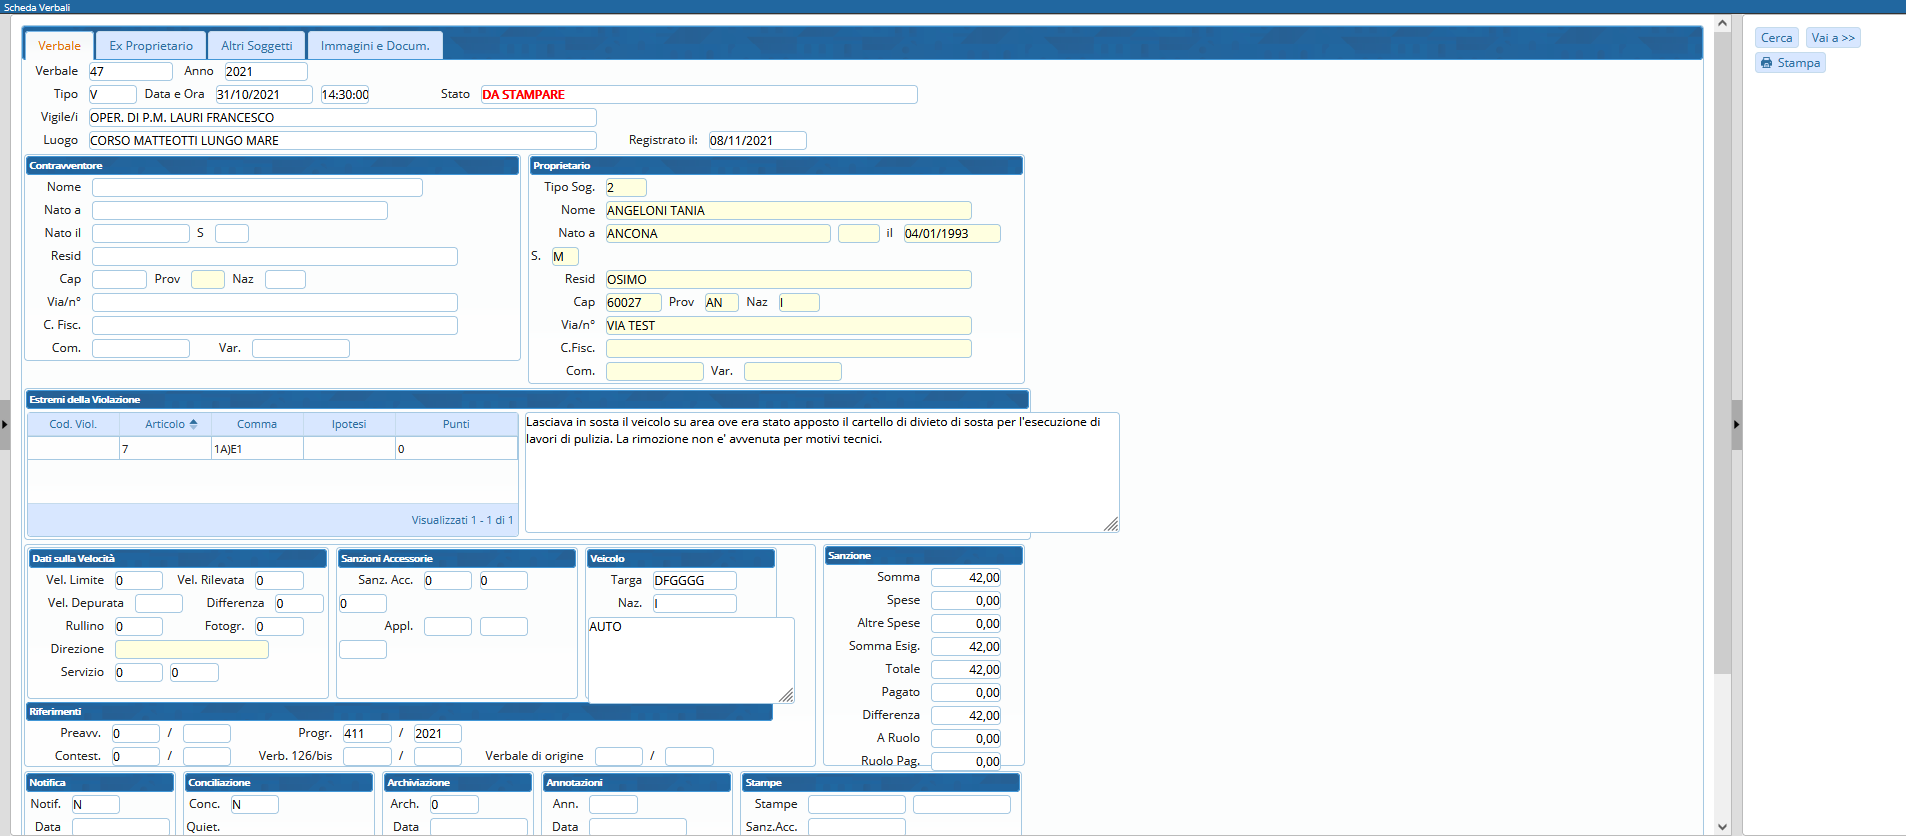Click the proprietario Nome field ANGELONI TANIA
This screenshot has width=1906, height=836.
click(787, 210)
